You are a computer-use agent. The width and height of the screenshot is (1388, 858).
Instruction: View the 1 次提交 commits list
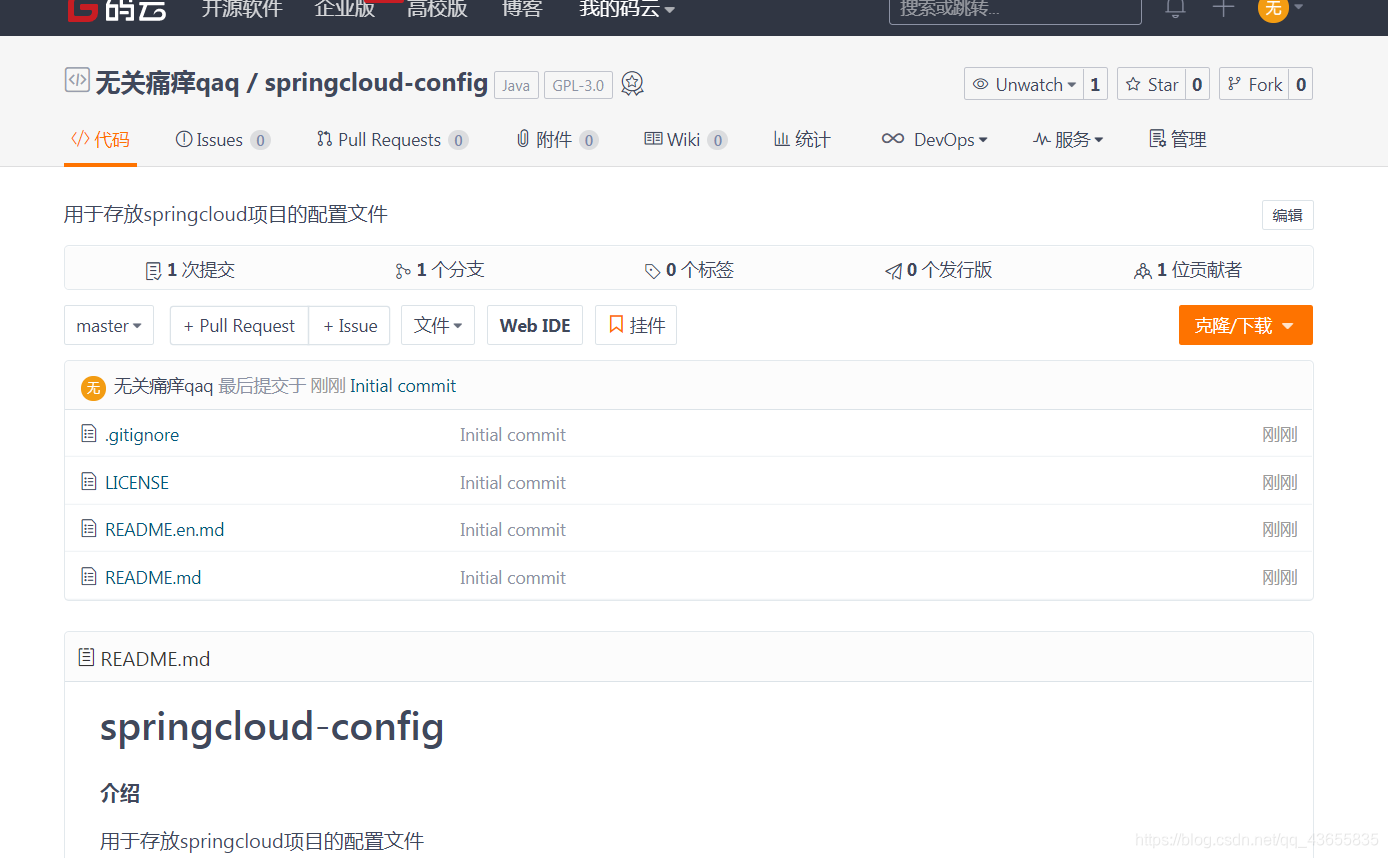click(x=191, y=270)
